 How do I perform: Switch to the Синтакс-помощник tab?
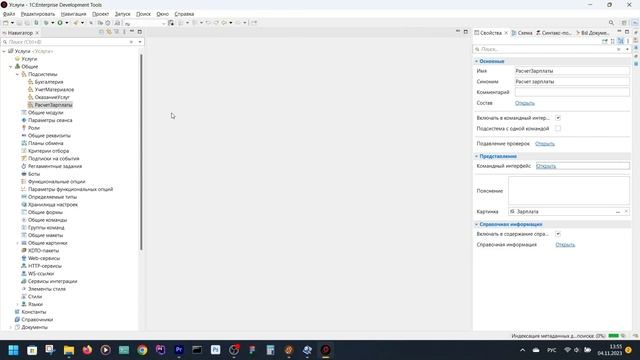(x=554, y=33)
